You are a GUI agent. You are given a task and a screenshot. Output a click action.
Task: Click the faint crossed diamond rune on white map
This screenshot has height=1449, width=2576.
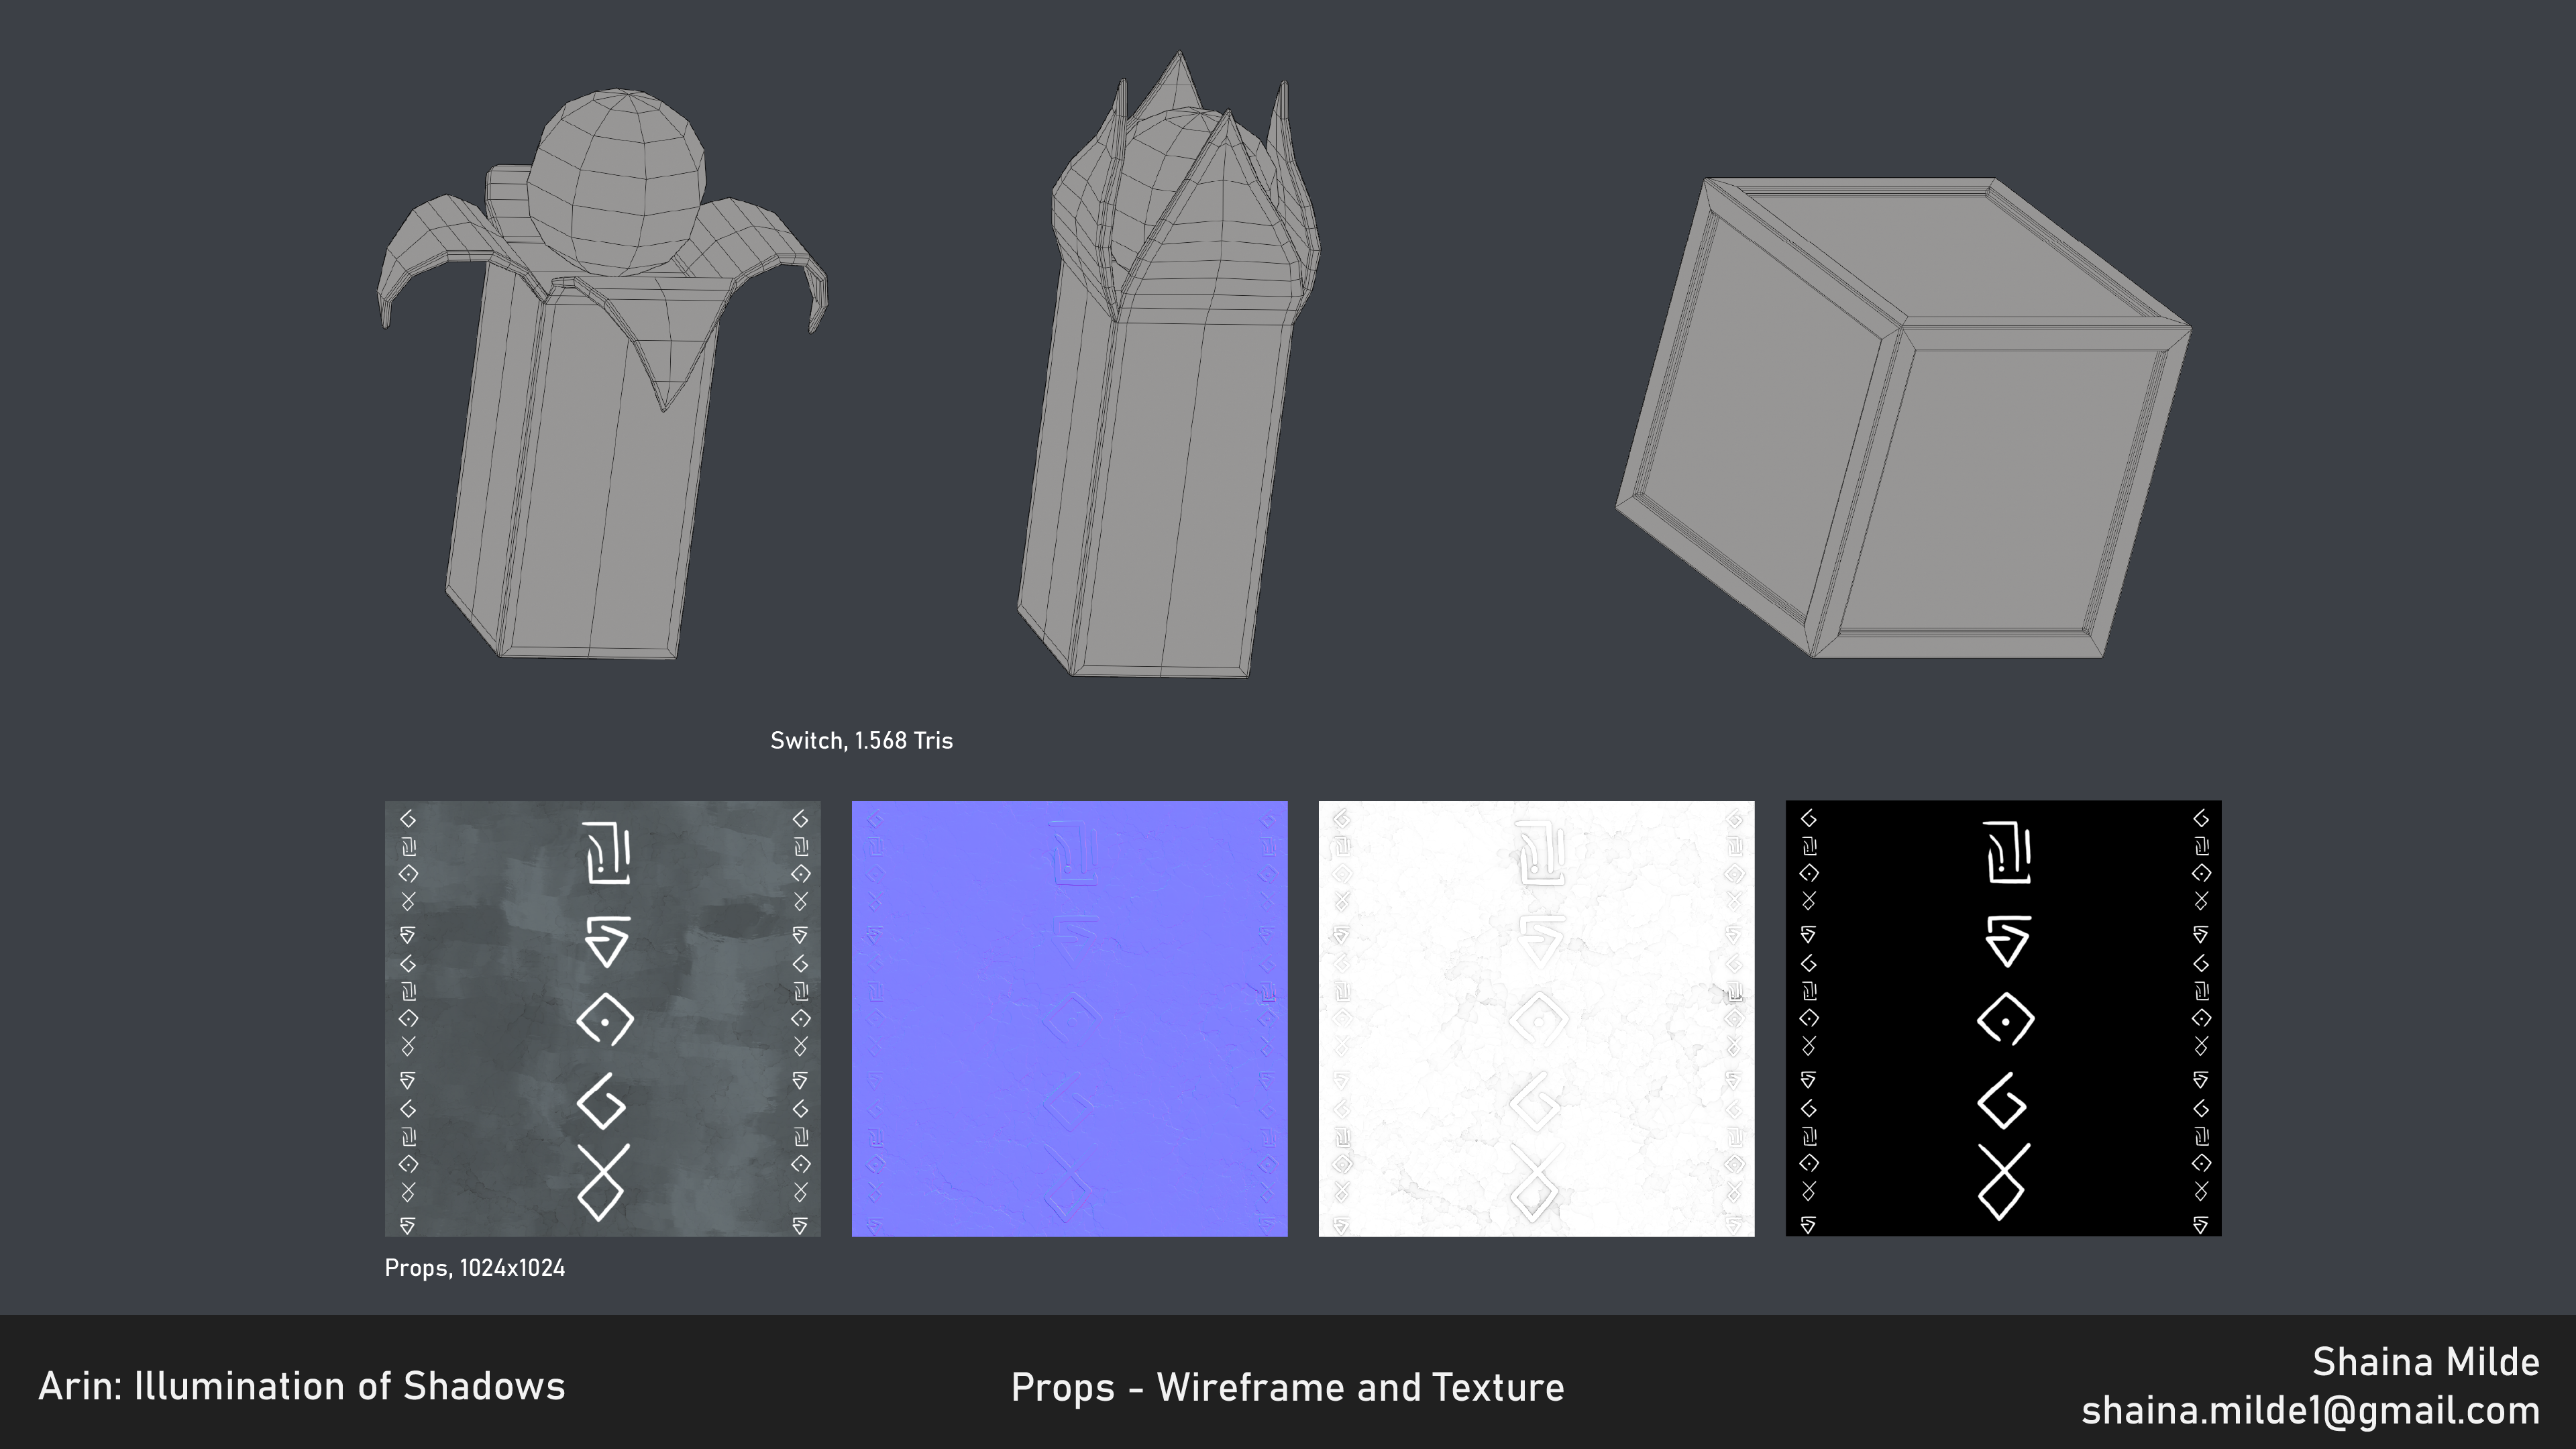tap(1537, 1182)
